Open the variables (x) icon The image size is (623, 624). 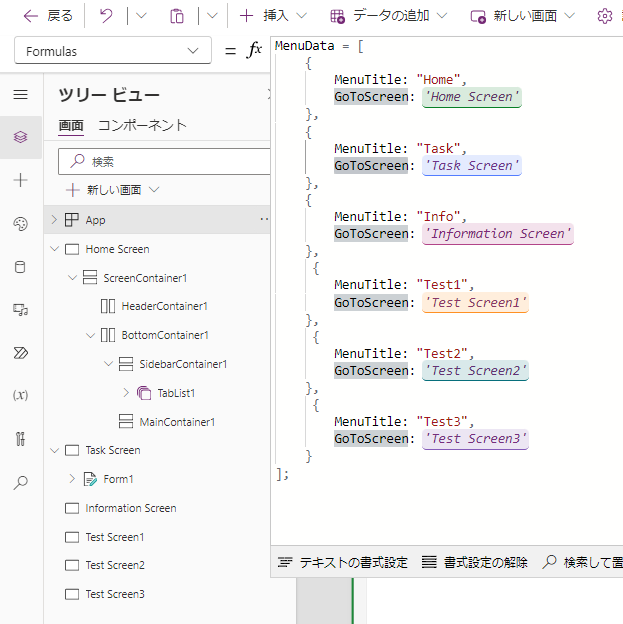coord(20,395)
